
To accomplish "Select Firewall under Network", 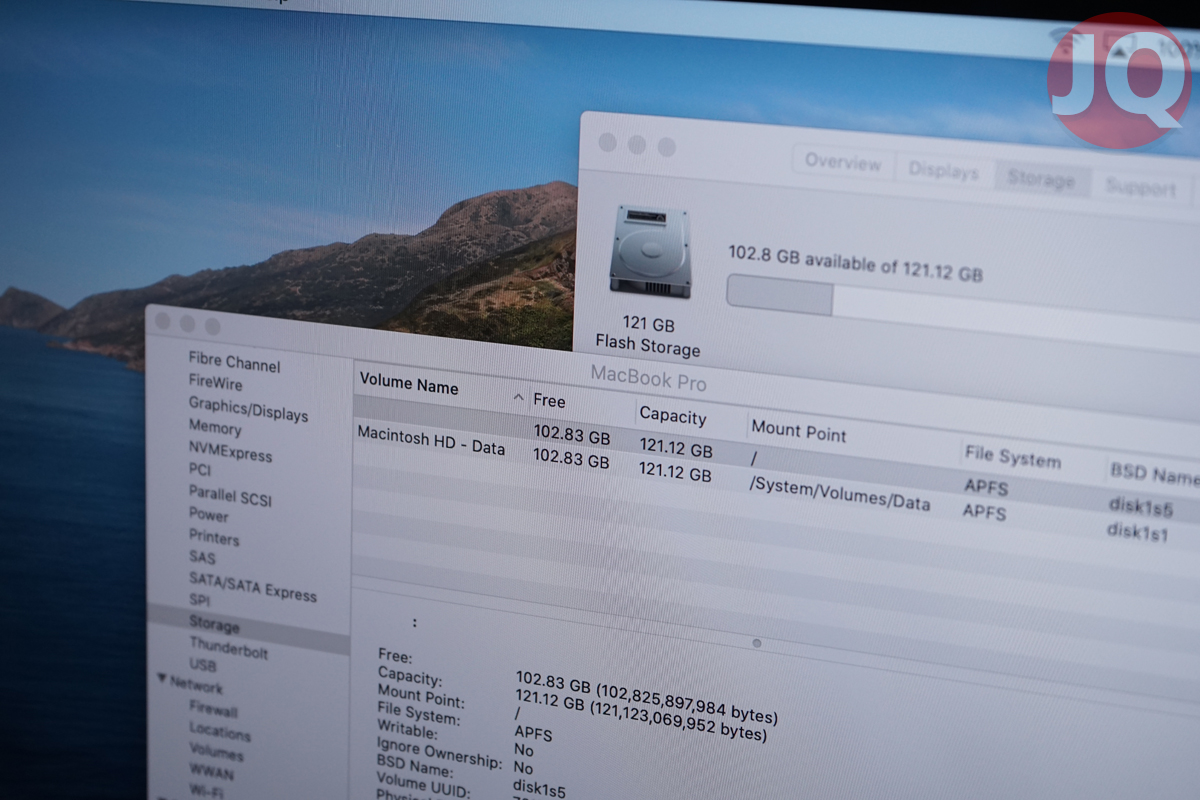I will (213, 709).
